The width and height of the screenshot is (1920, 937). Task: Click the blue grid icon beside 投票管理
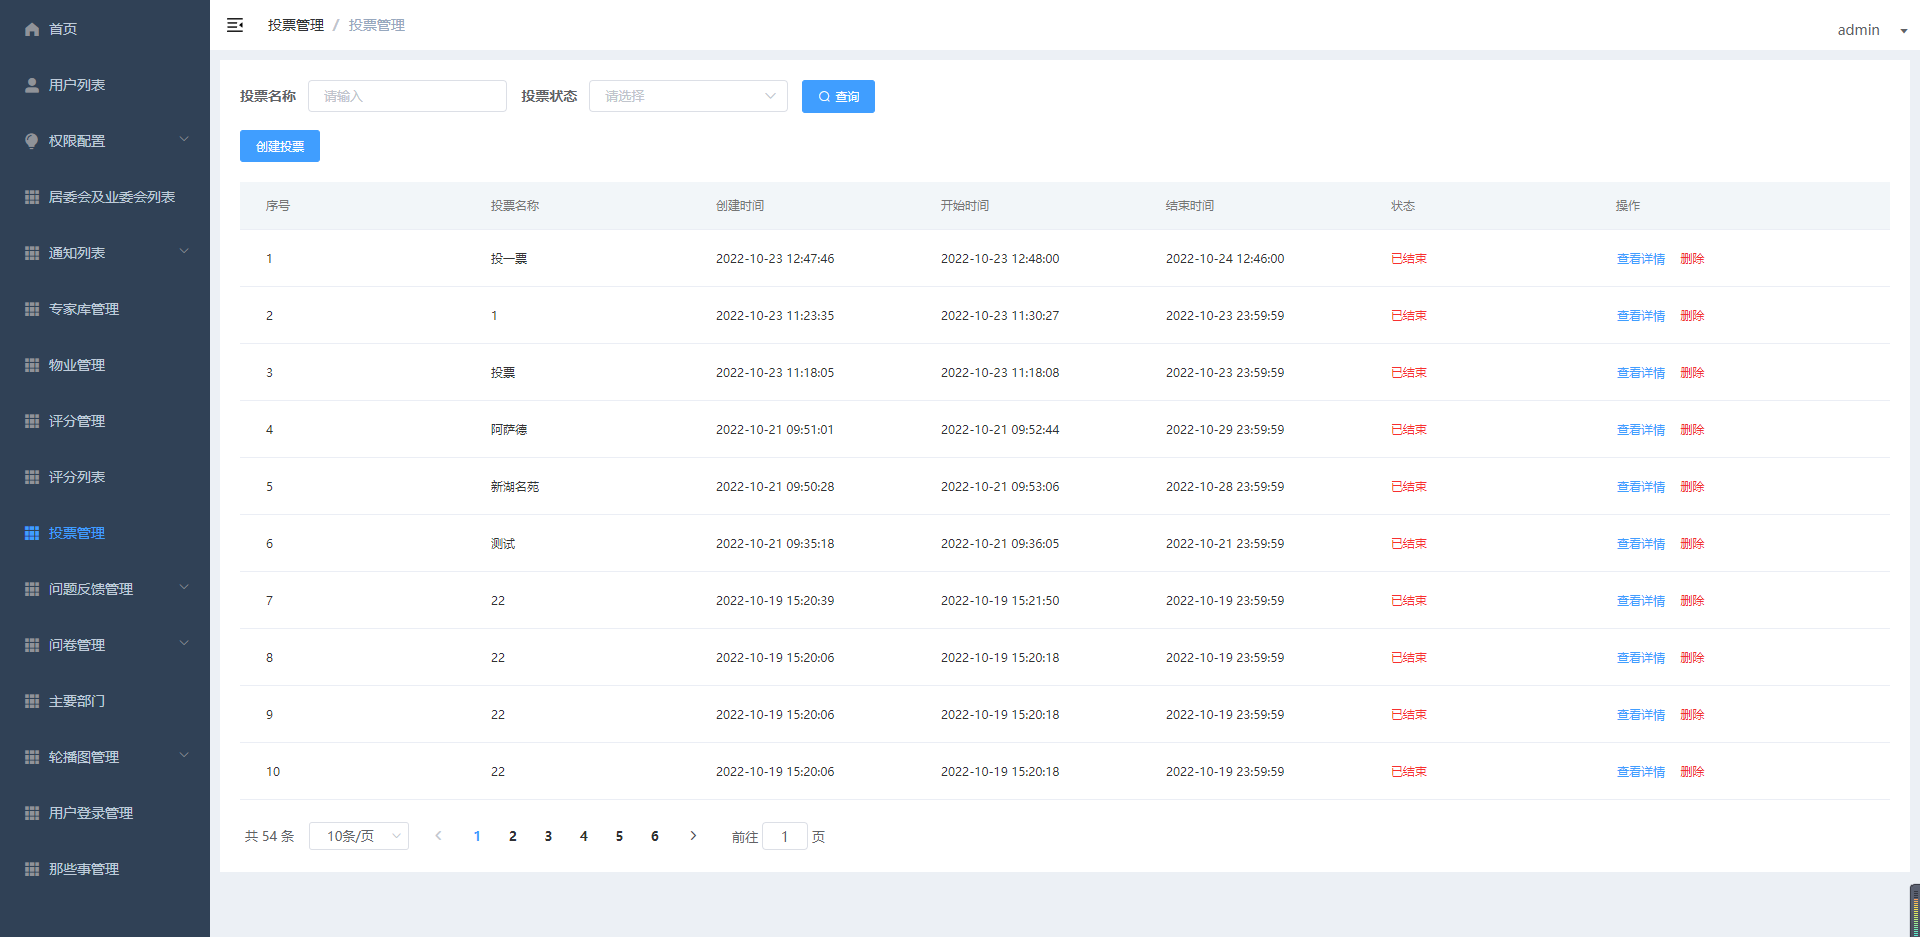(32, 533)
